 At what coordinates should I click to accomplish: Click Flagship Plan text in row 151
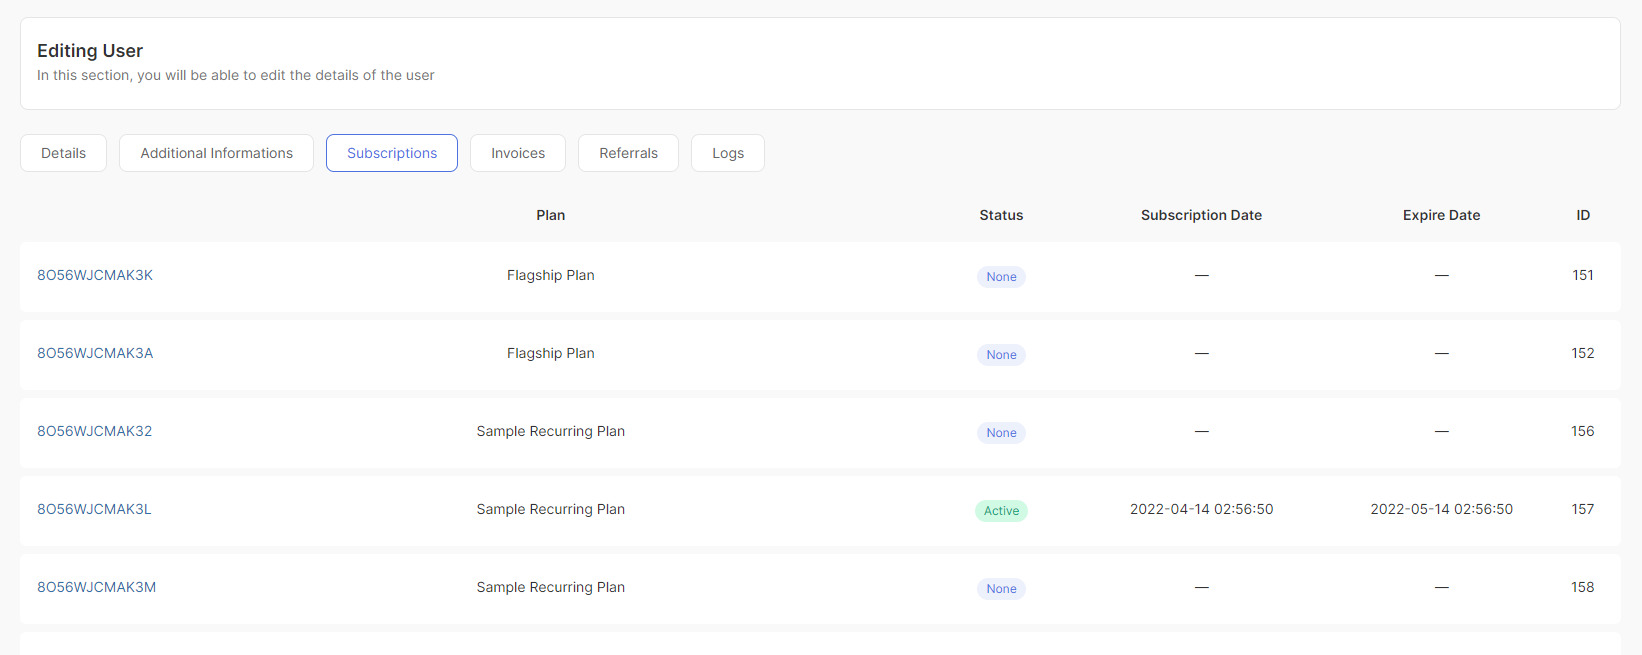point(551,275)
